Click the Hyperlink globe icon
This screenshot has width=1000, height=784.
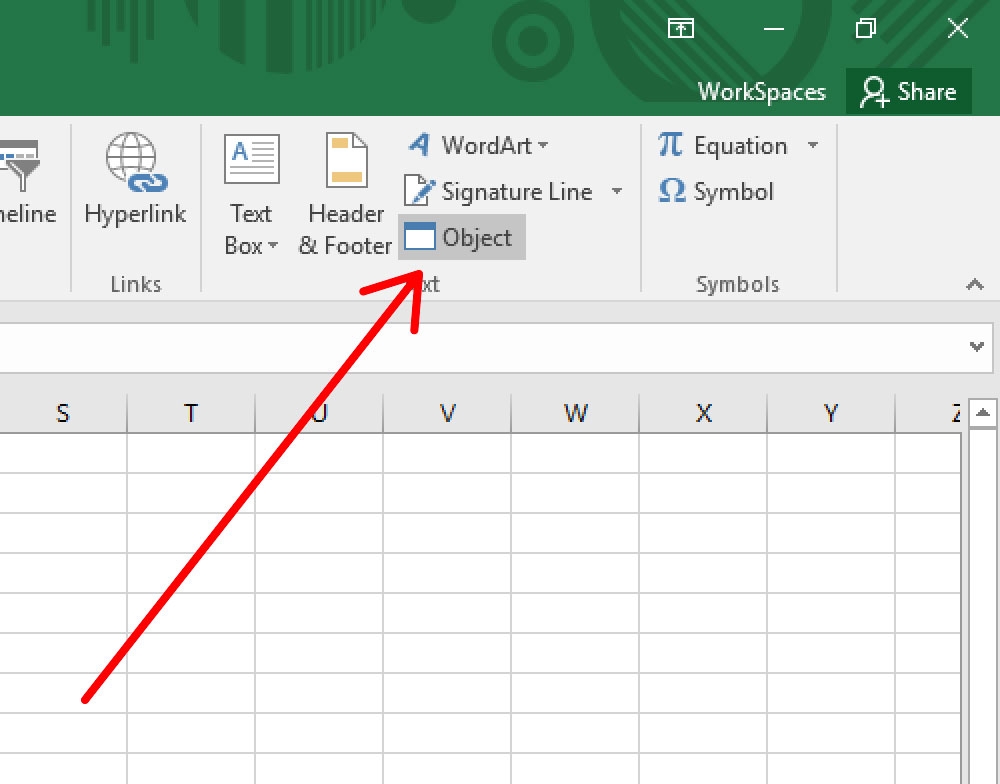tap(136, 162)
